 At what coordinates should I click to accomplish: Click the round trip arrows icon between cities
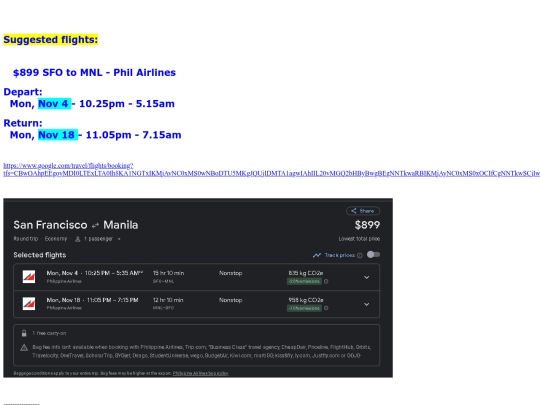(x=95, y=225)
